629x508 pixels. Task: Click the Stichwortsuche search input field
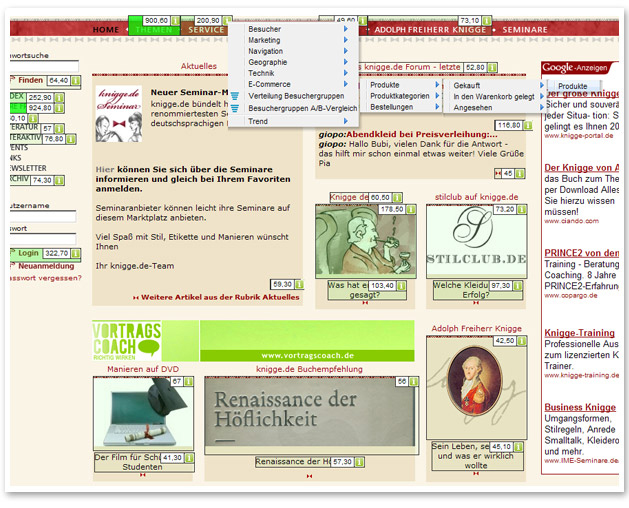pos(45,66)
